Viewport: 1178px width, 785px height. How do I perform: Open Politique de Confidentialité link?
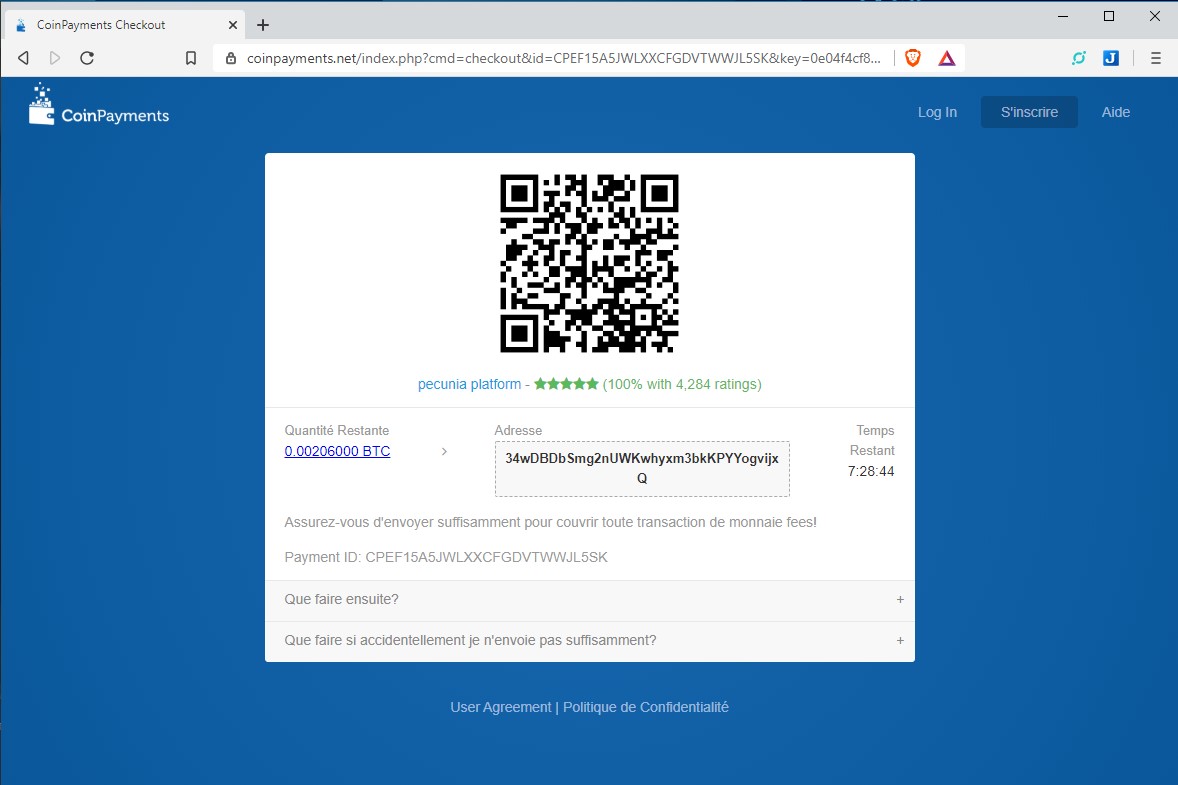(646, 707)
